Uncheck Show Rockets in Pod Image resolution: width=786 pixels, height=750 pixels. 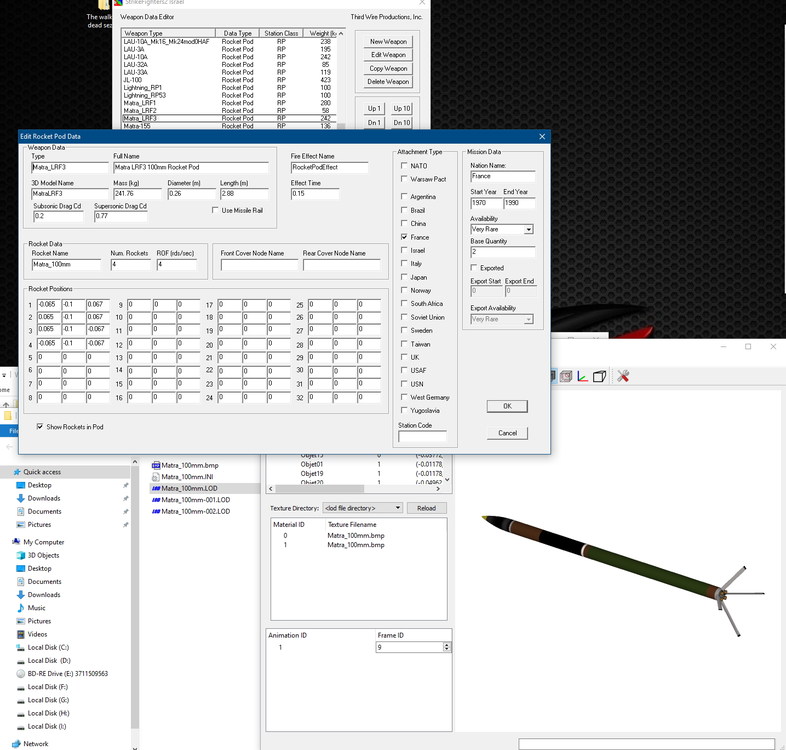click(40, 427)
